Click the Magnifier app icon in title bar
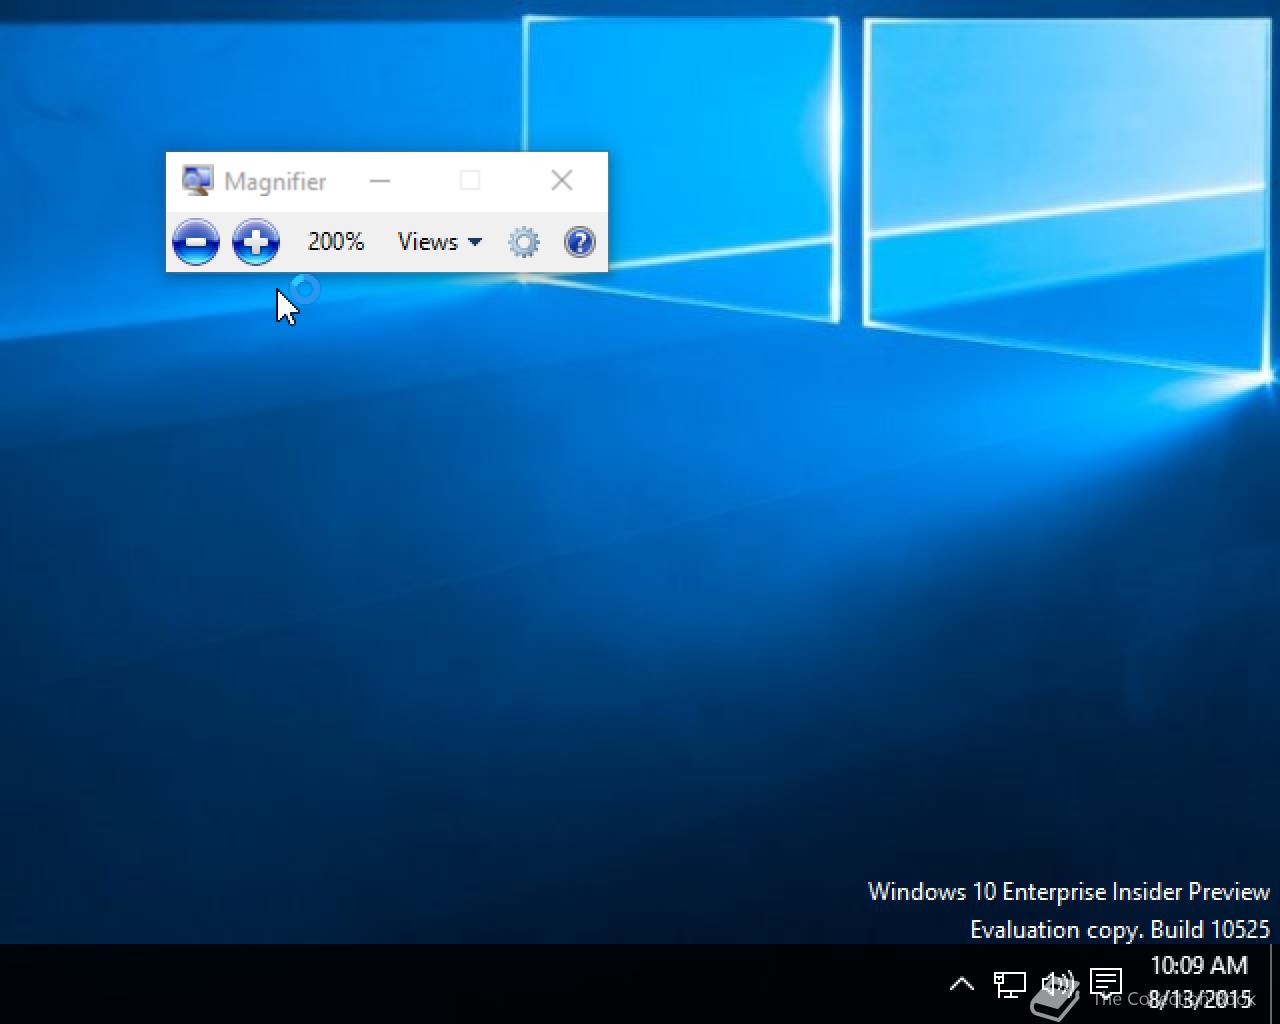Viewport: 1280px width, 1024px height. tap(197, 181)
